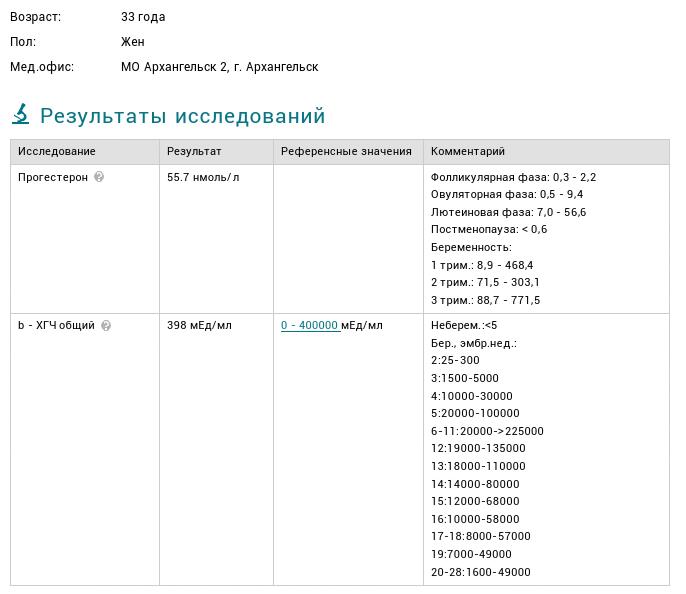Screen dimensions: 686x594
Task: Click the Беременность: comment line
Action: point(471,247)
